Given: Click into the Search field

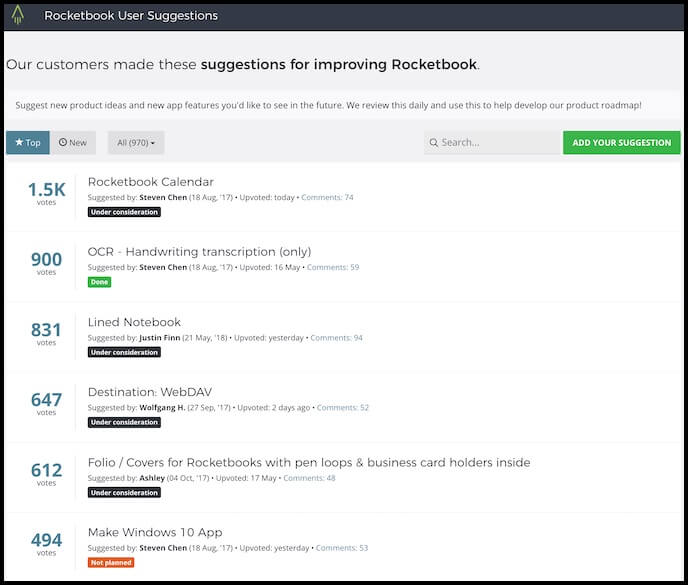Looking at the screenshot, I should pos(495,143).
